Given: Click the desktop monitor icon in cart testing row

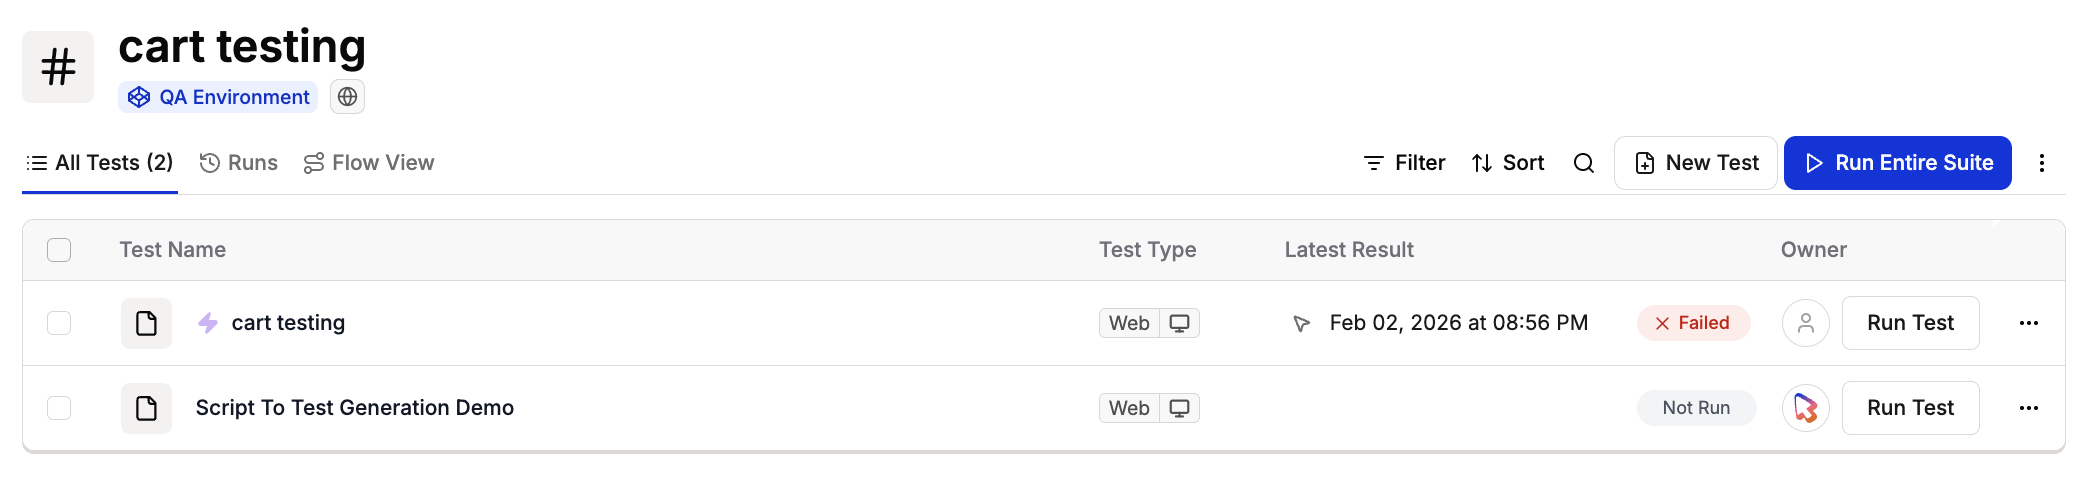Looking at the screenshot, I should coord(1179,323).
